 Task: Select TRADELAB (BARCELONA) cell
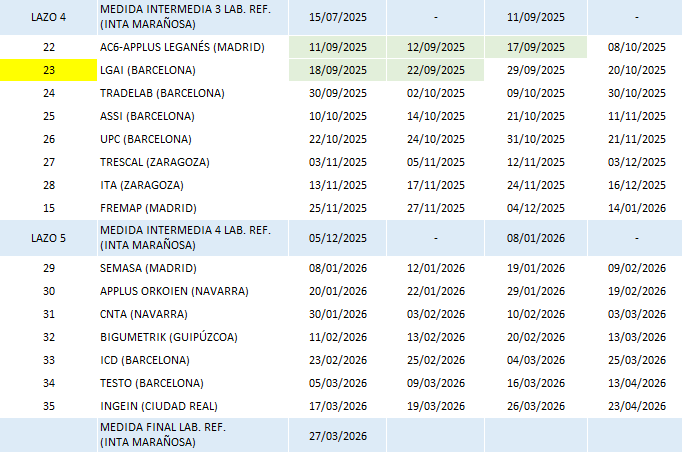pyautogui.click(x=193, y=93)
